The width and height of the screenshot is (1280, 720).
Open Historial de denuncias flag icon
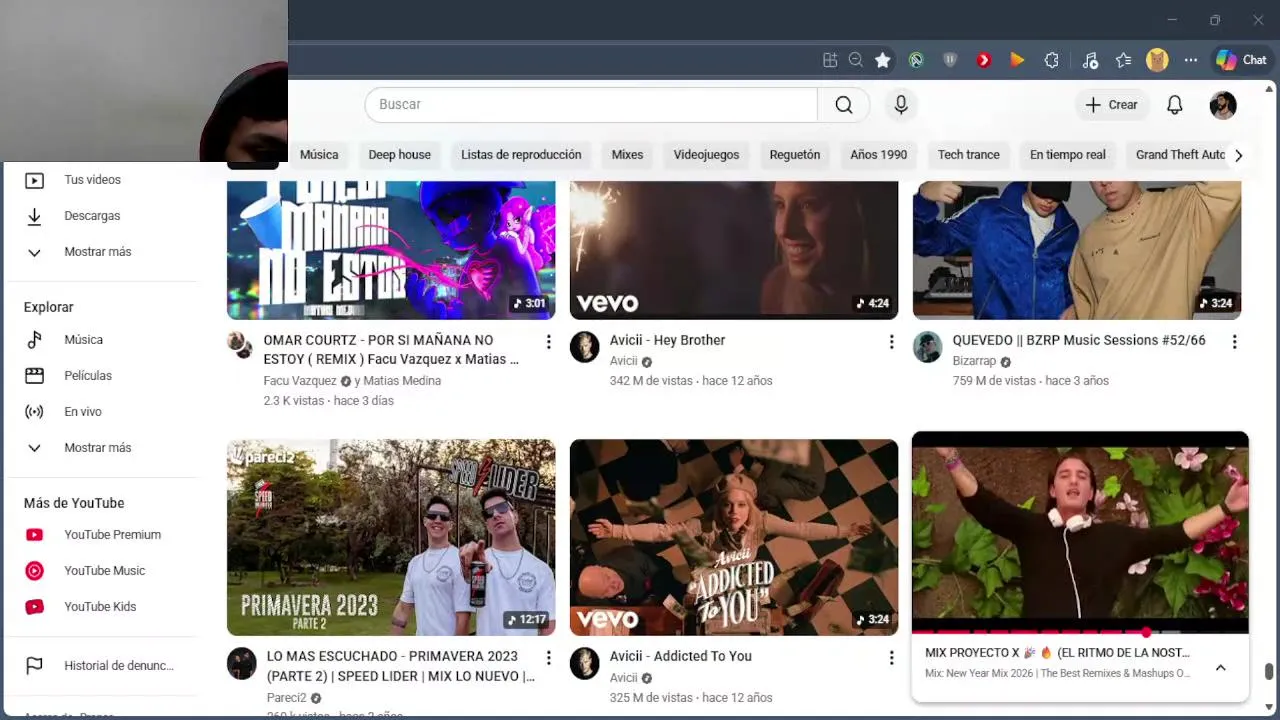click(x=34, y=666)
